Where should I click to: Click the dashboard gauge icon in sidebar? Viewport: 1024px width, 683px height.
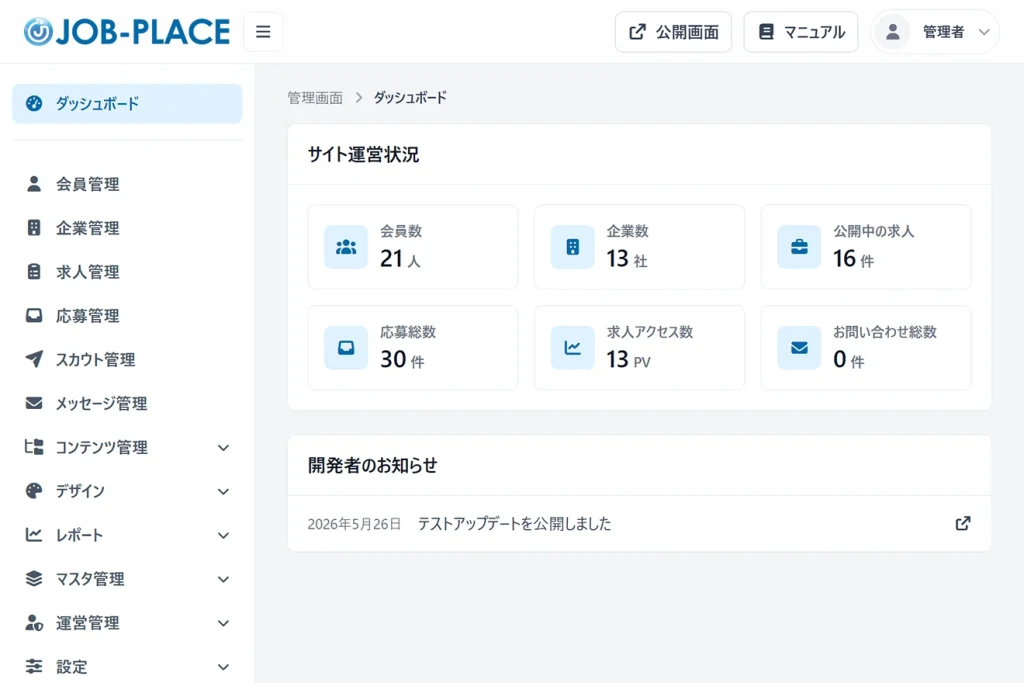[x=34, y=103]
